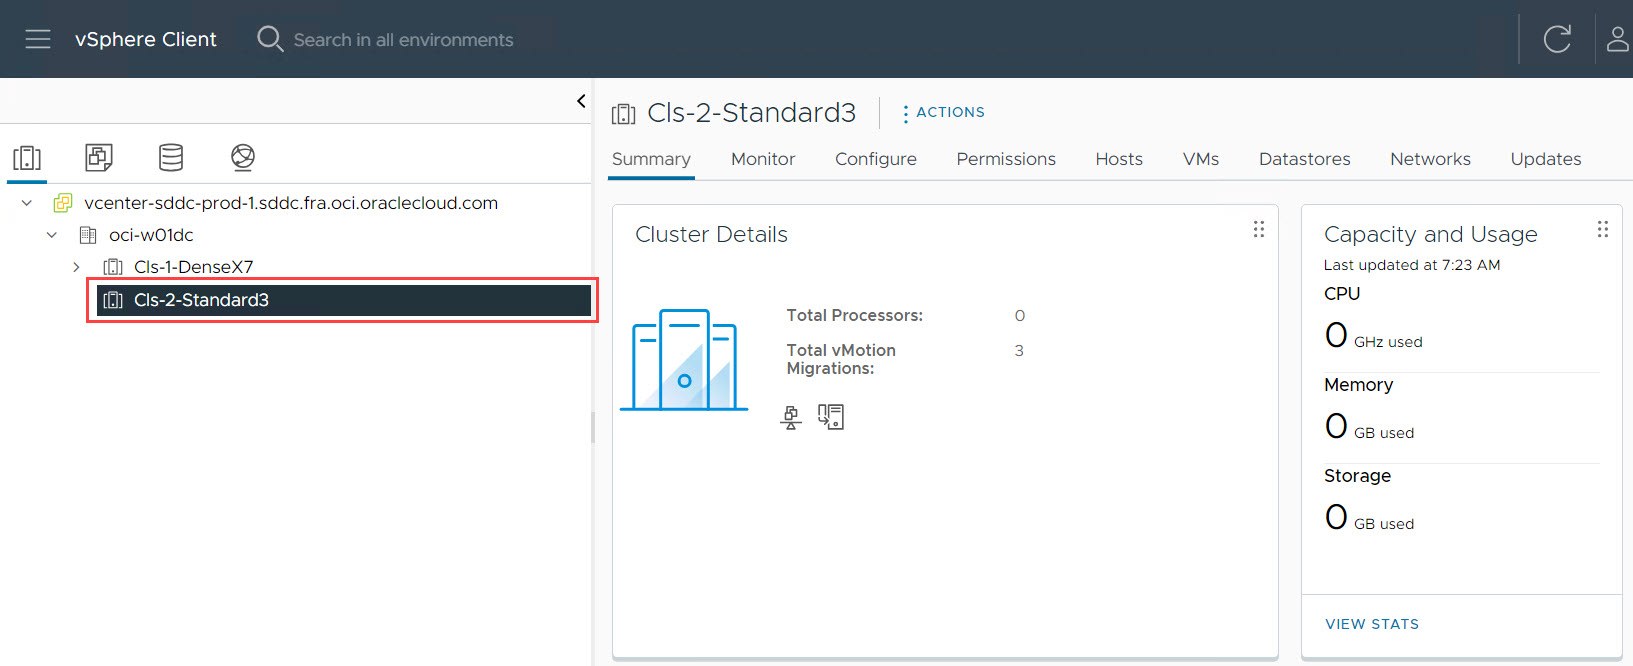Select the Cls-1-DenseX7 cluster
Viewport: 1633px width, 666px height.
coord(193,267)
